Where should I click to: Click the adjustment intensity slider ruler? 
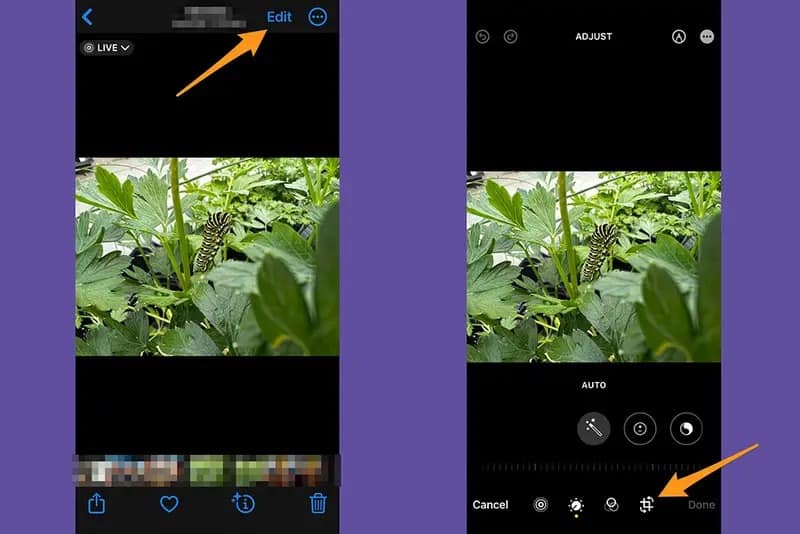pyautogui.click(x=594, y=467)
